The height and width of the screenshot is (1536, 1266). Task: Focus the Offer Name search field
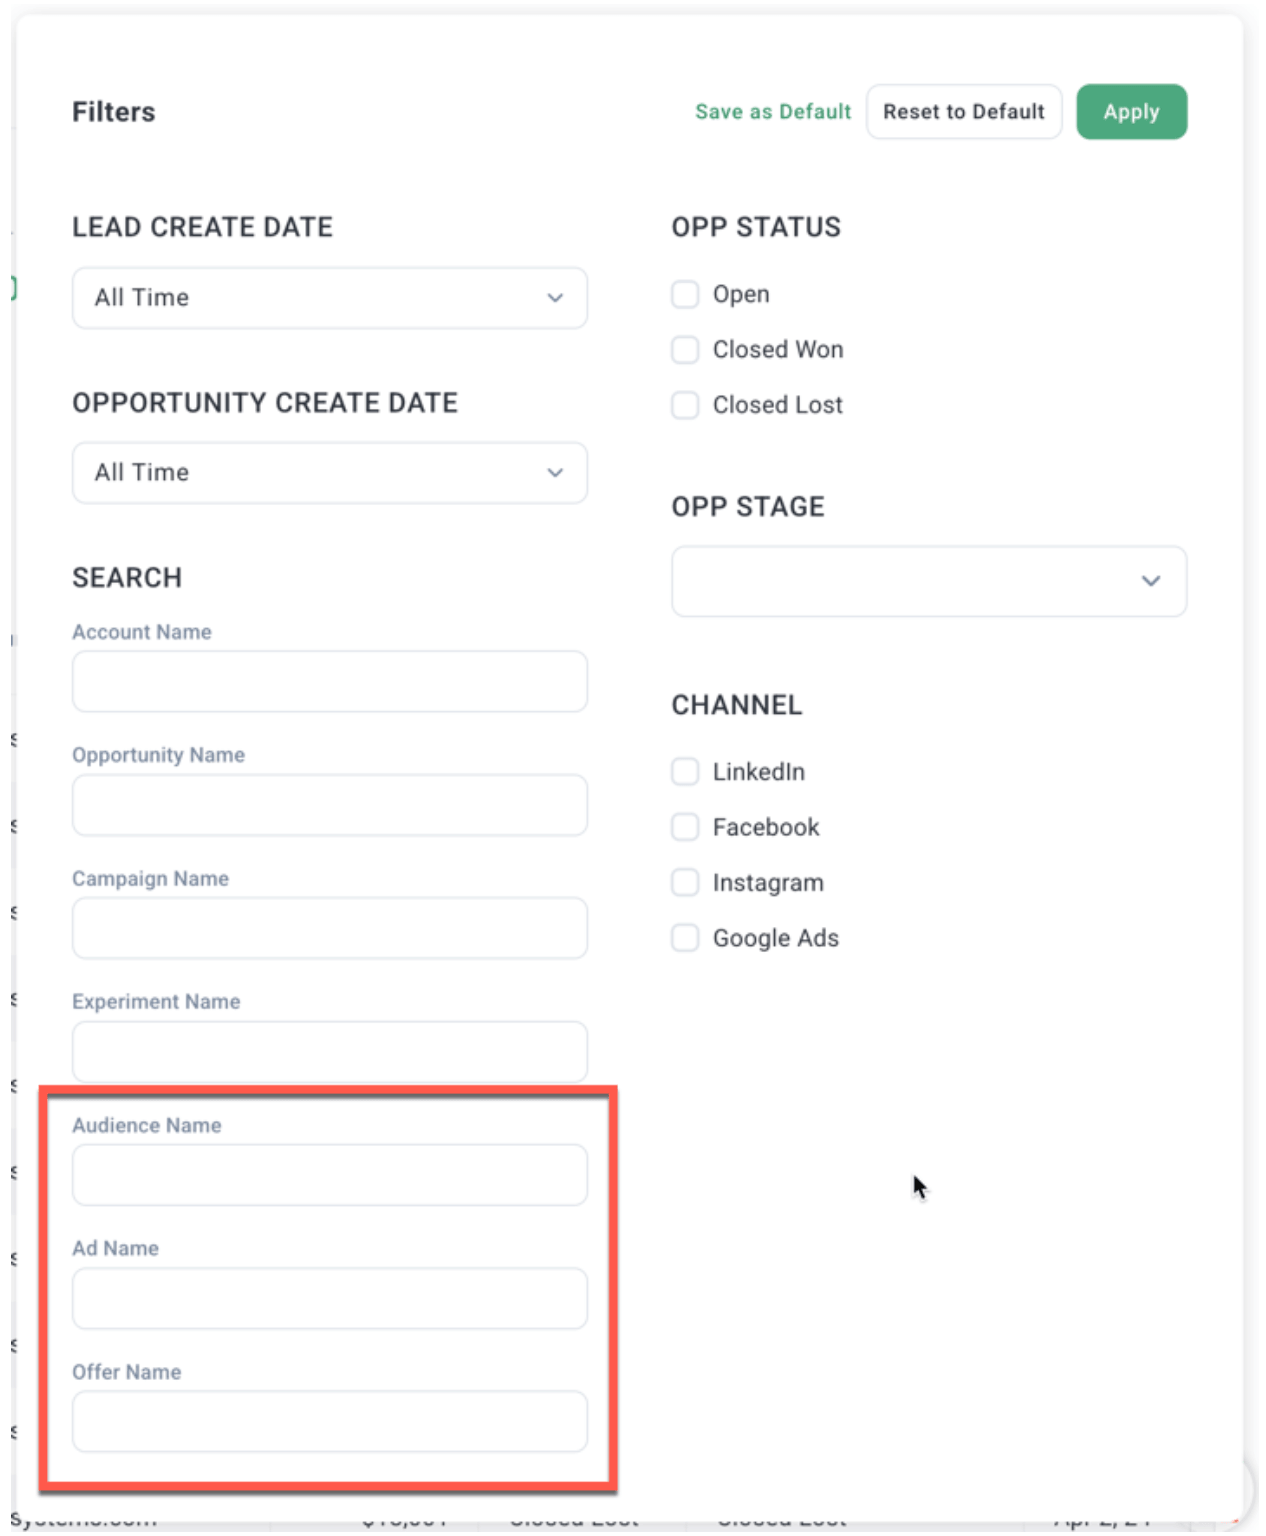(x=329, y=1421)
